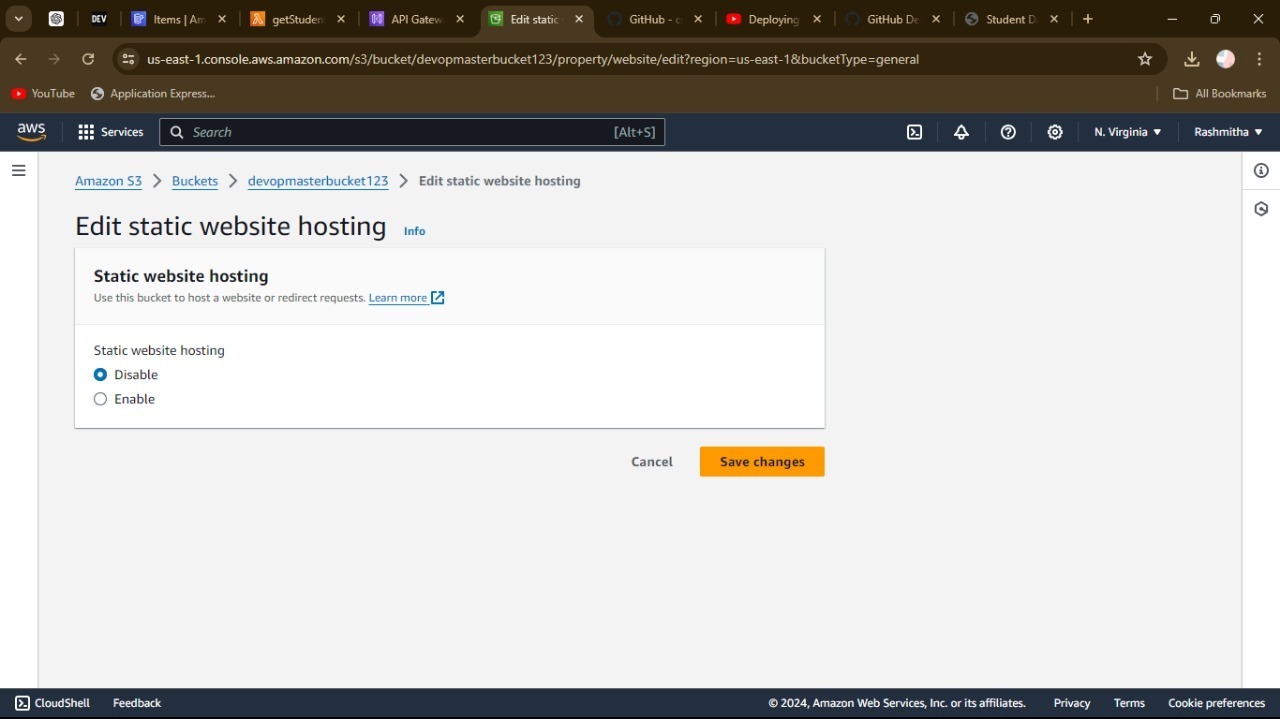The width and height of the screenshot is (1280, 719).
Task: Click the site information icon in address bar
Action: [127, 59]
